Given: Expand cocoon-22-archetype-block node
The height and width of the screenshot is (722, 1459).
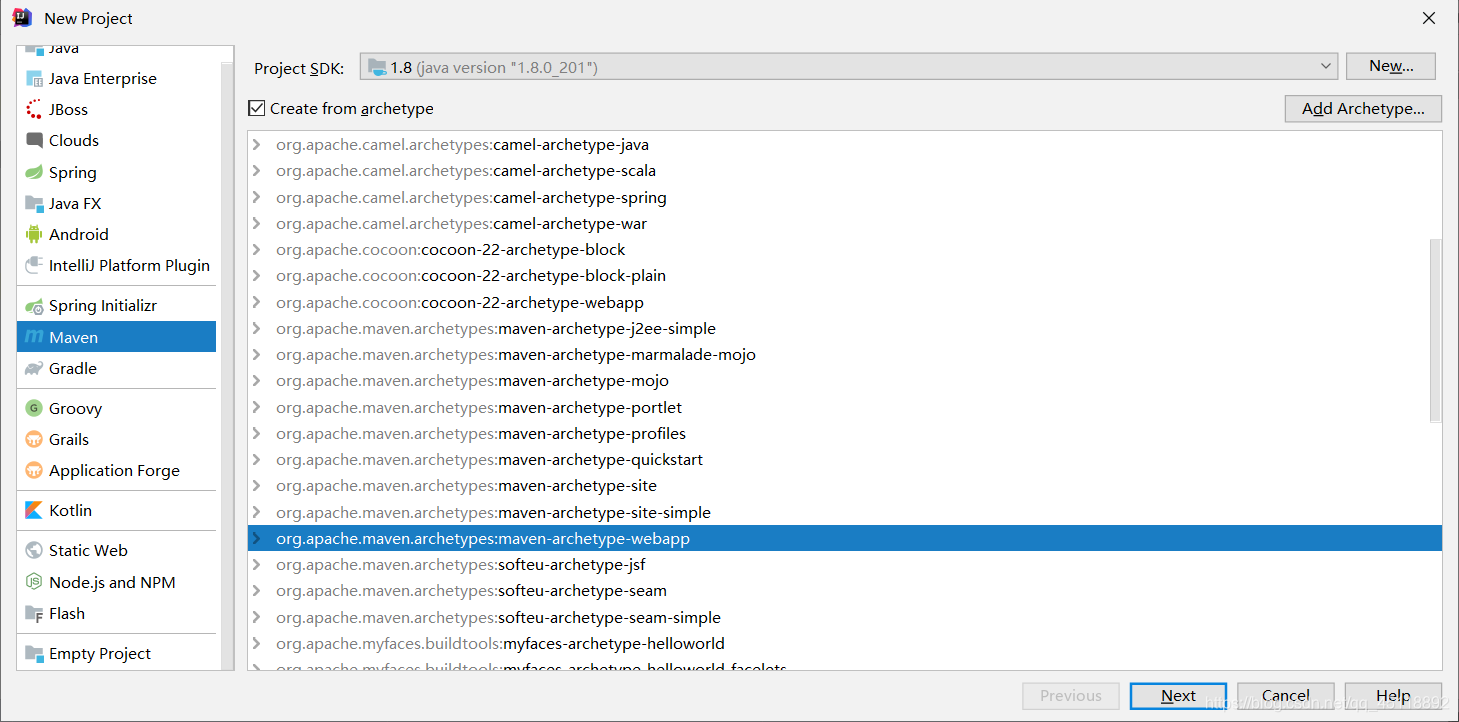Looking at the screenshot, I should coord(257,250).
